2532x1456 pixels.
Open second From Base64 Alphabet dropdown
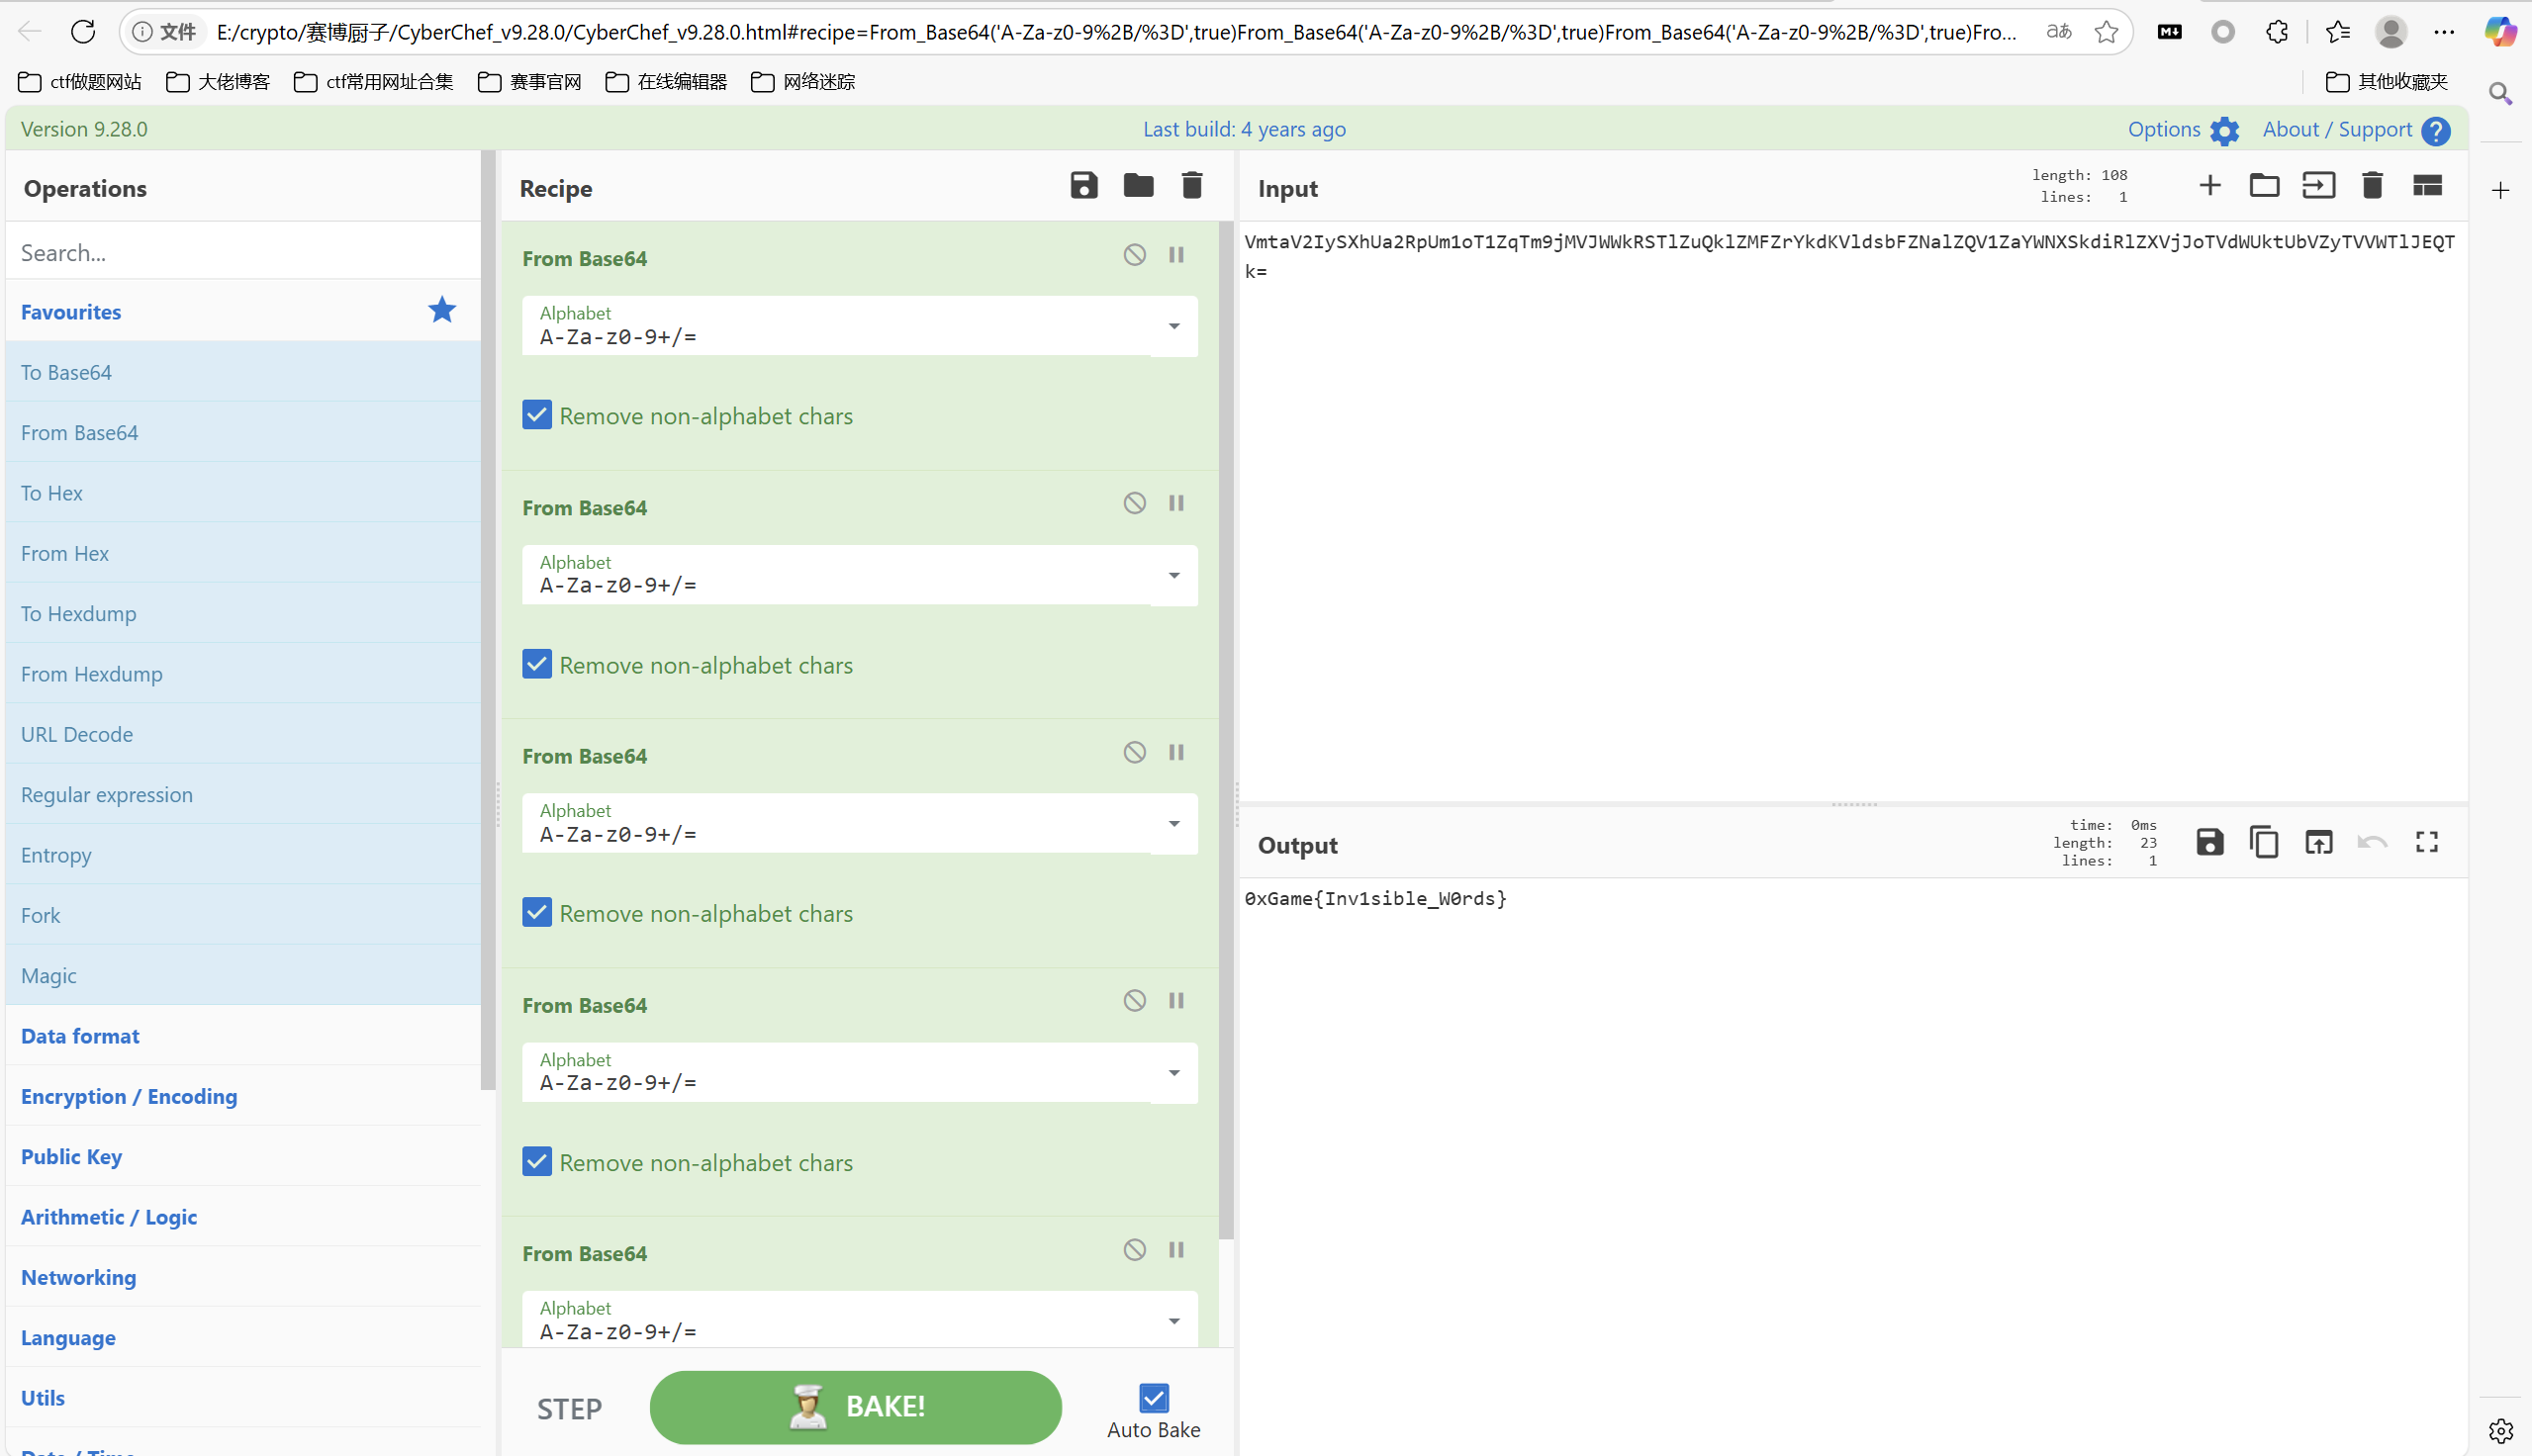[1174, 575]
